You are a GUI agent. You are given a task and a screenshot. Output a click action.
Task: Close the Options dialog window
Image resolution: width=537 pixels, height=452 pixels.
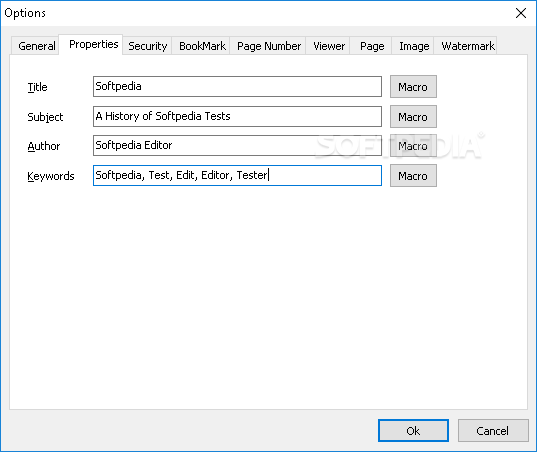[x=521, y=13]
